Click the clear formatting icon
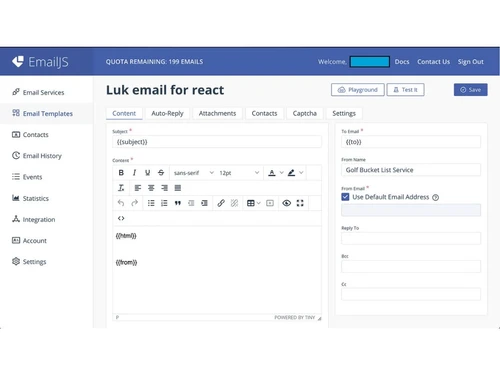Image resolution: width=500 pixels, height=375 pixels. 121,188
